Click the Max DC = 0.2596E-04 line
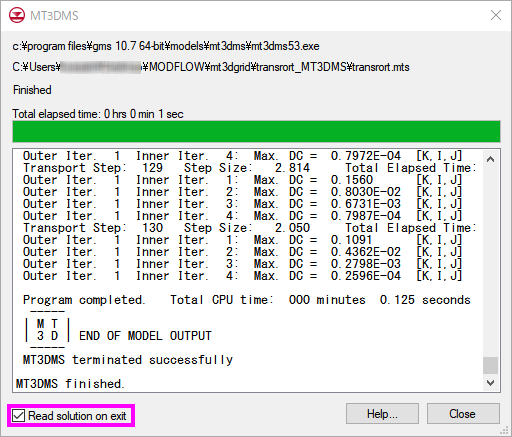This screenshot has width=512, height=437. point(242,276)
